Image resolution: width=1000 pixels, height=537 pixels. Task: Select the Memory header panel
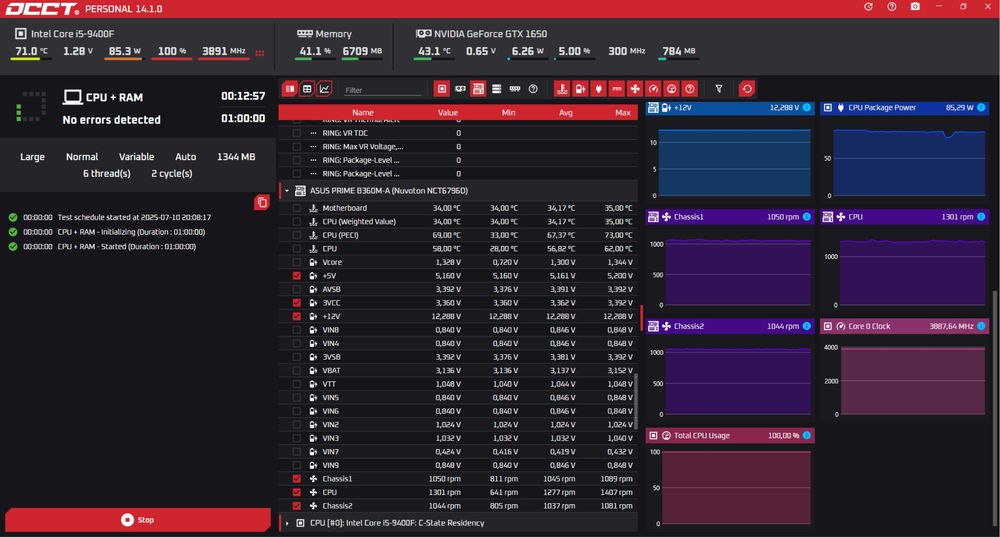pos(325,34)
